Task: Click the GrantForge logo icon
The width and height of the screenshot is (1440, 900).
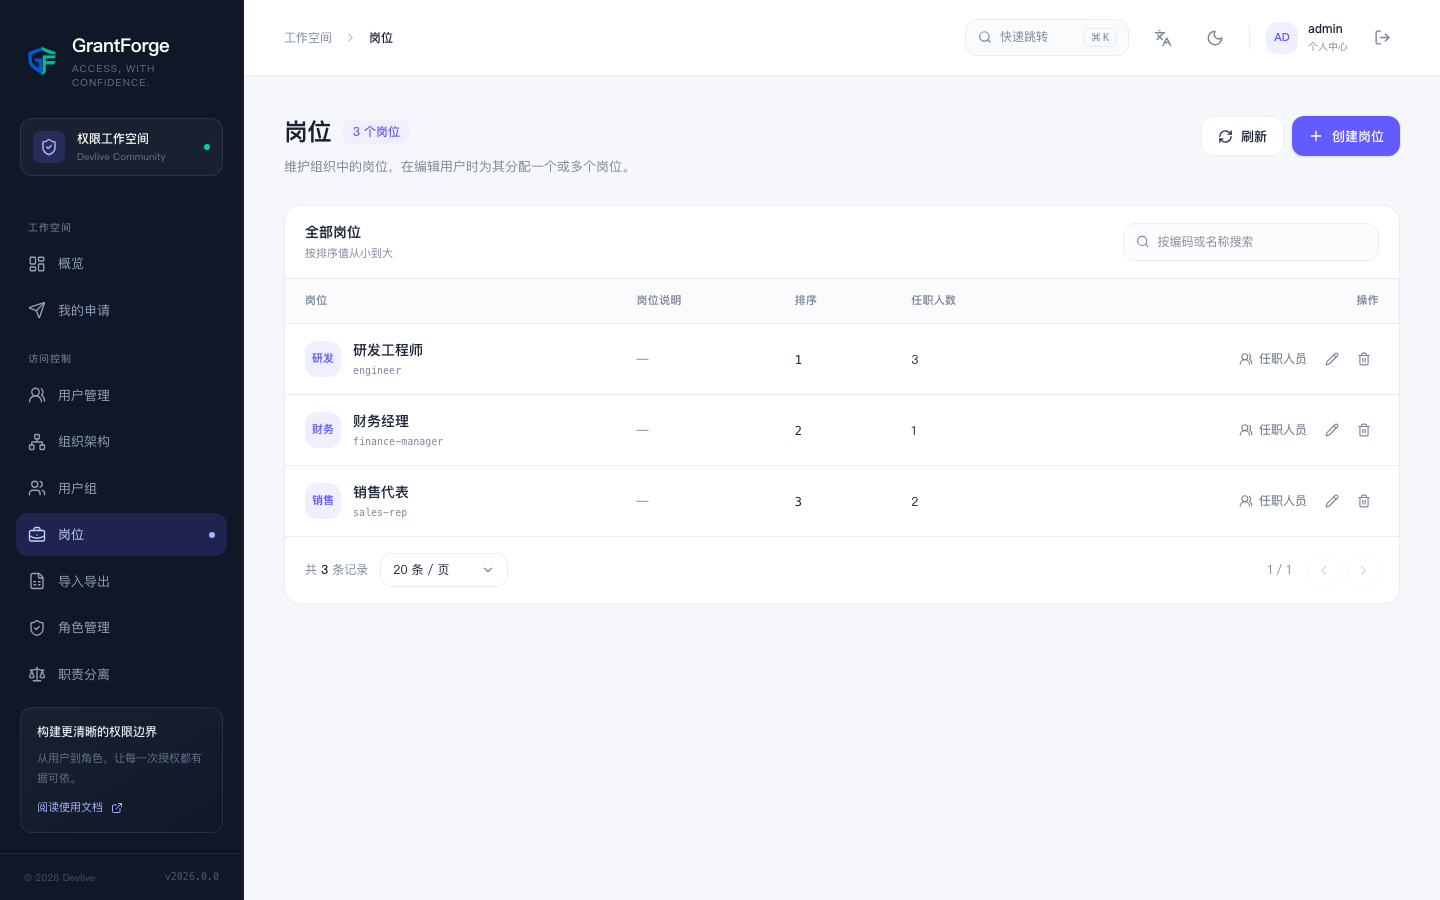Action: (x=42, y=61)
